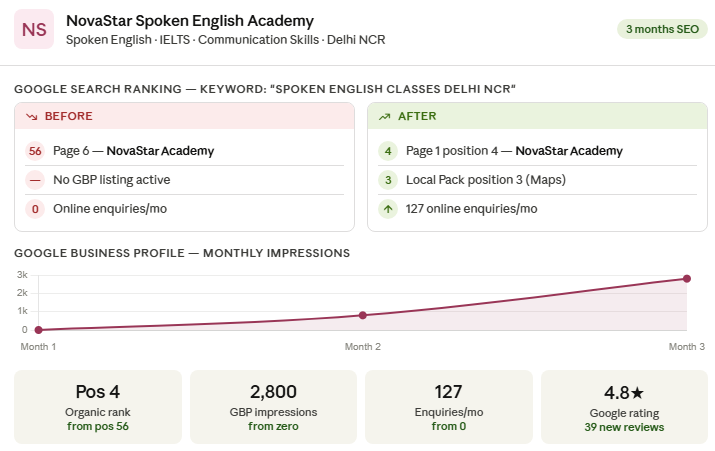Click the red minus badge beside No GBP listing

coord(35,180)
